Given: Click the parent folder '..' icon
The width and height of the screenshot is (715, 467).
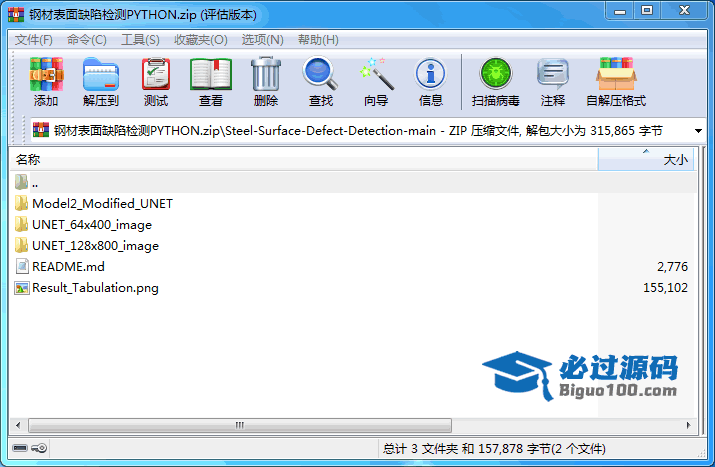Looking at the screenshot, I should pyautogui.click(x=21, y=182).
